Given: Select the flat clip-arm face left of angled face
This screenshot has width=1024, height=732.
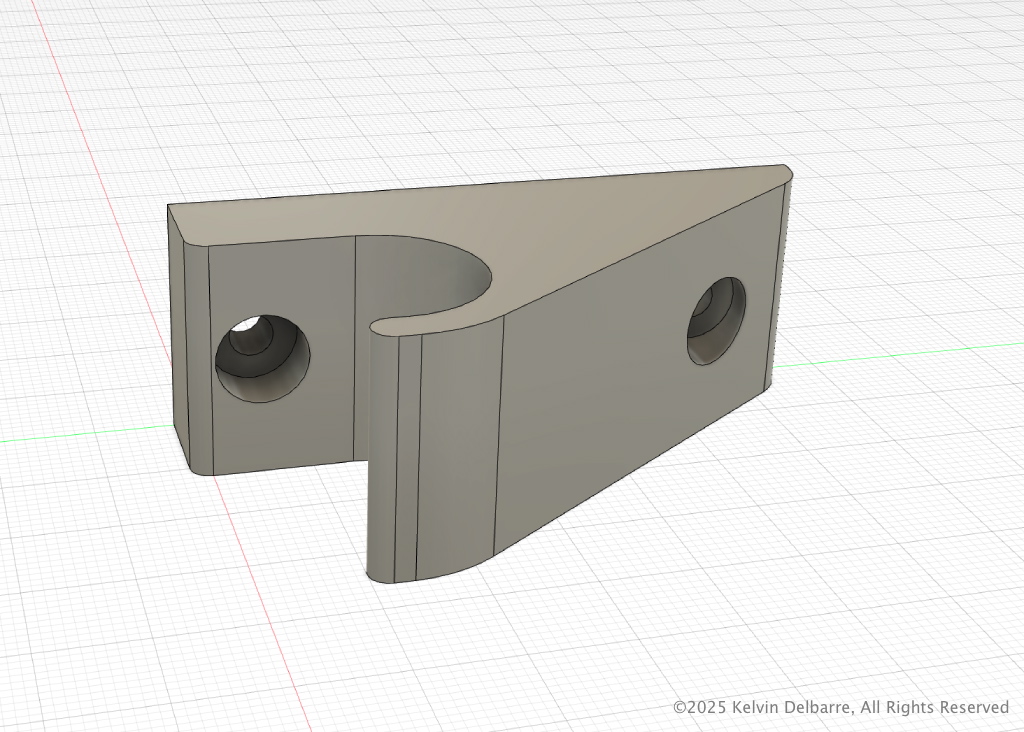Looking at the screenshot, I should point(457,440).
